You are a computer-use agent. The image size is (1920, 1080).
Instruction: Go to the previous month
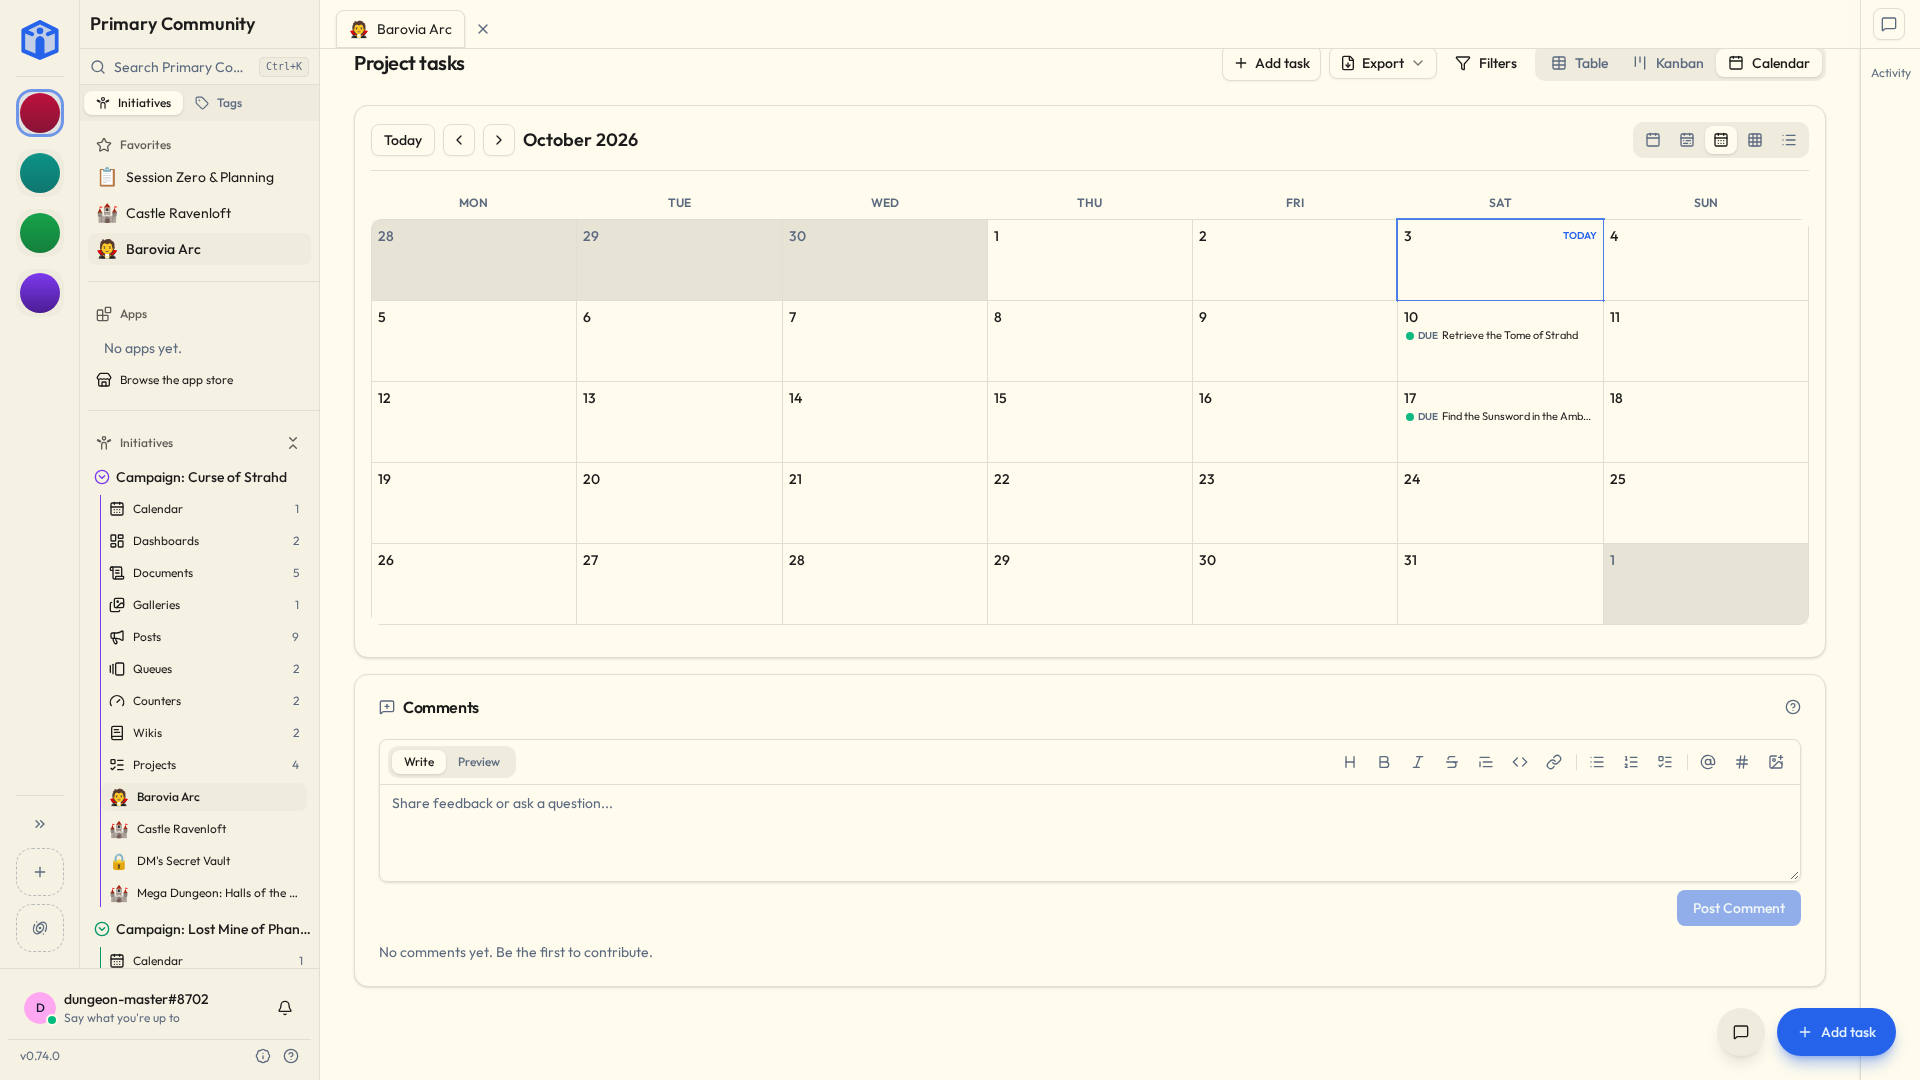tap(459, 140)
